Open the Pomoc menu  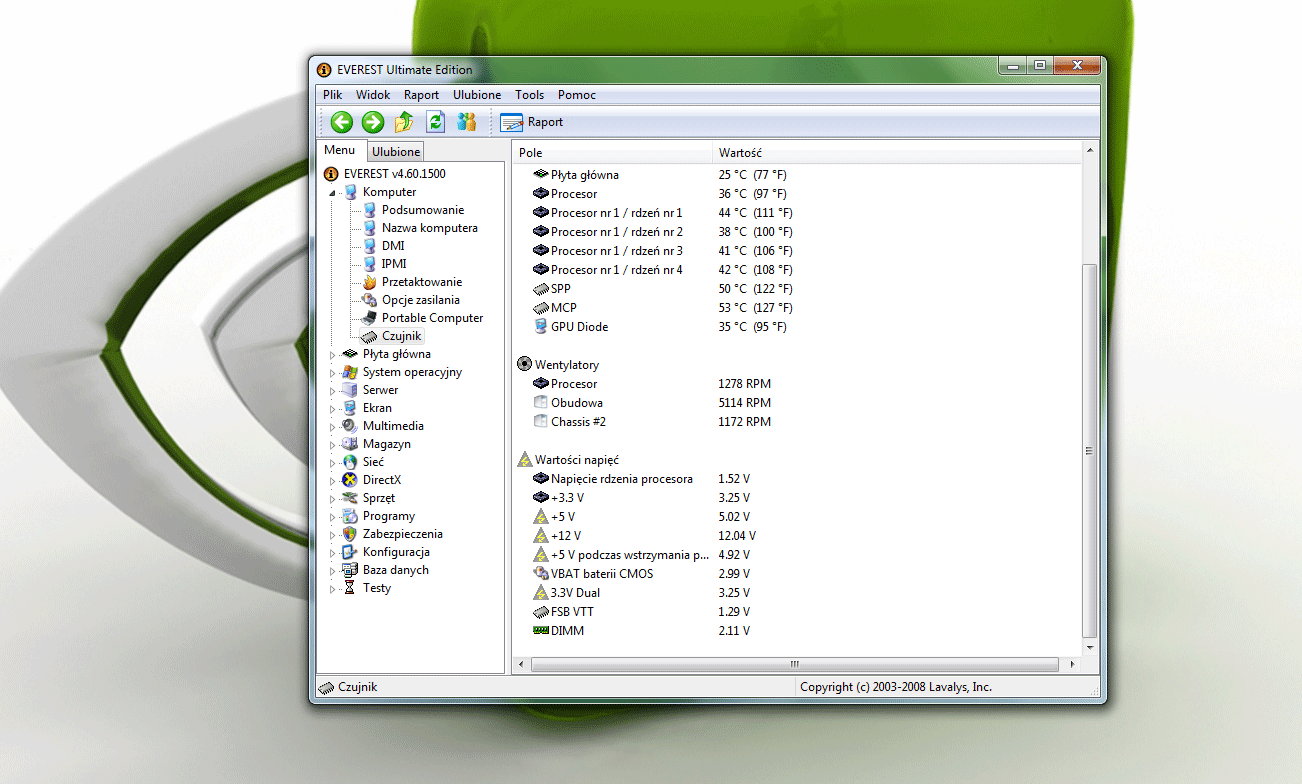[577, 95]
